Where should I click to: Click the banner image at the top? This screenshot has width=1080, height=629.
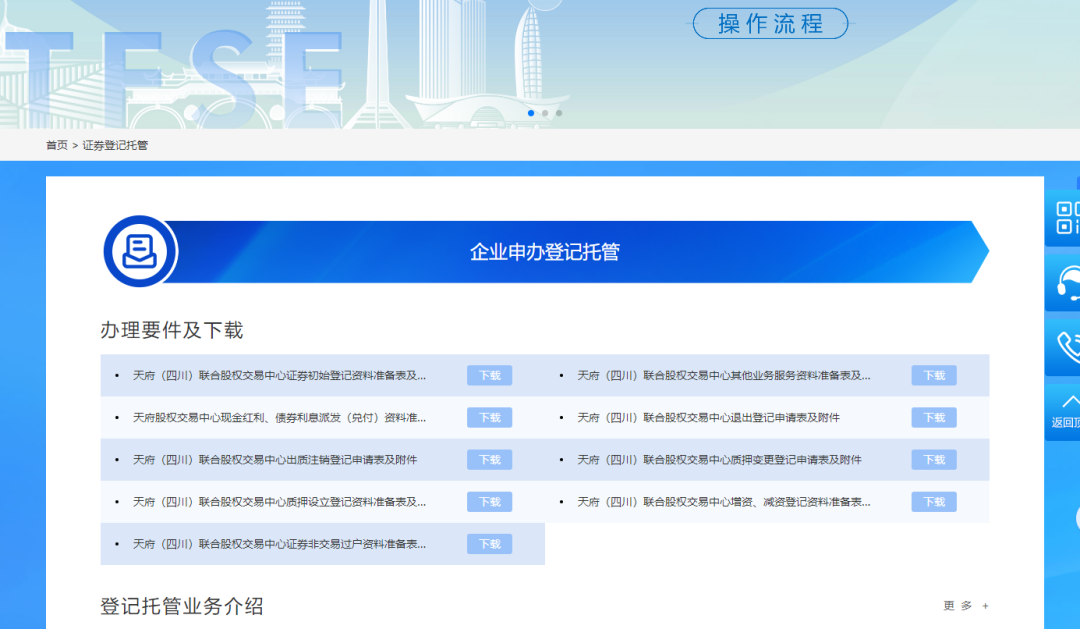(x=400, y=60)
